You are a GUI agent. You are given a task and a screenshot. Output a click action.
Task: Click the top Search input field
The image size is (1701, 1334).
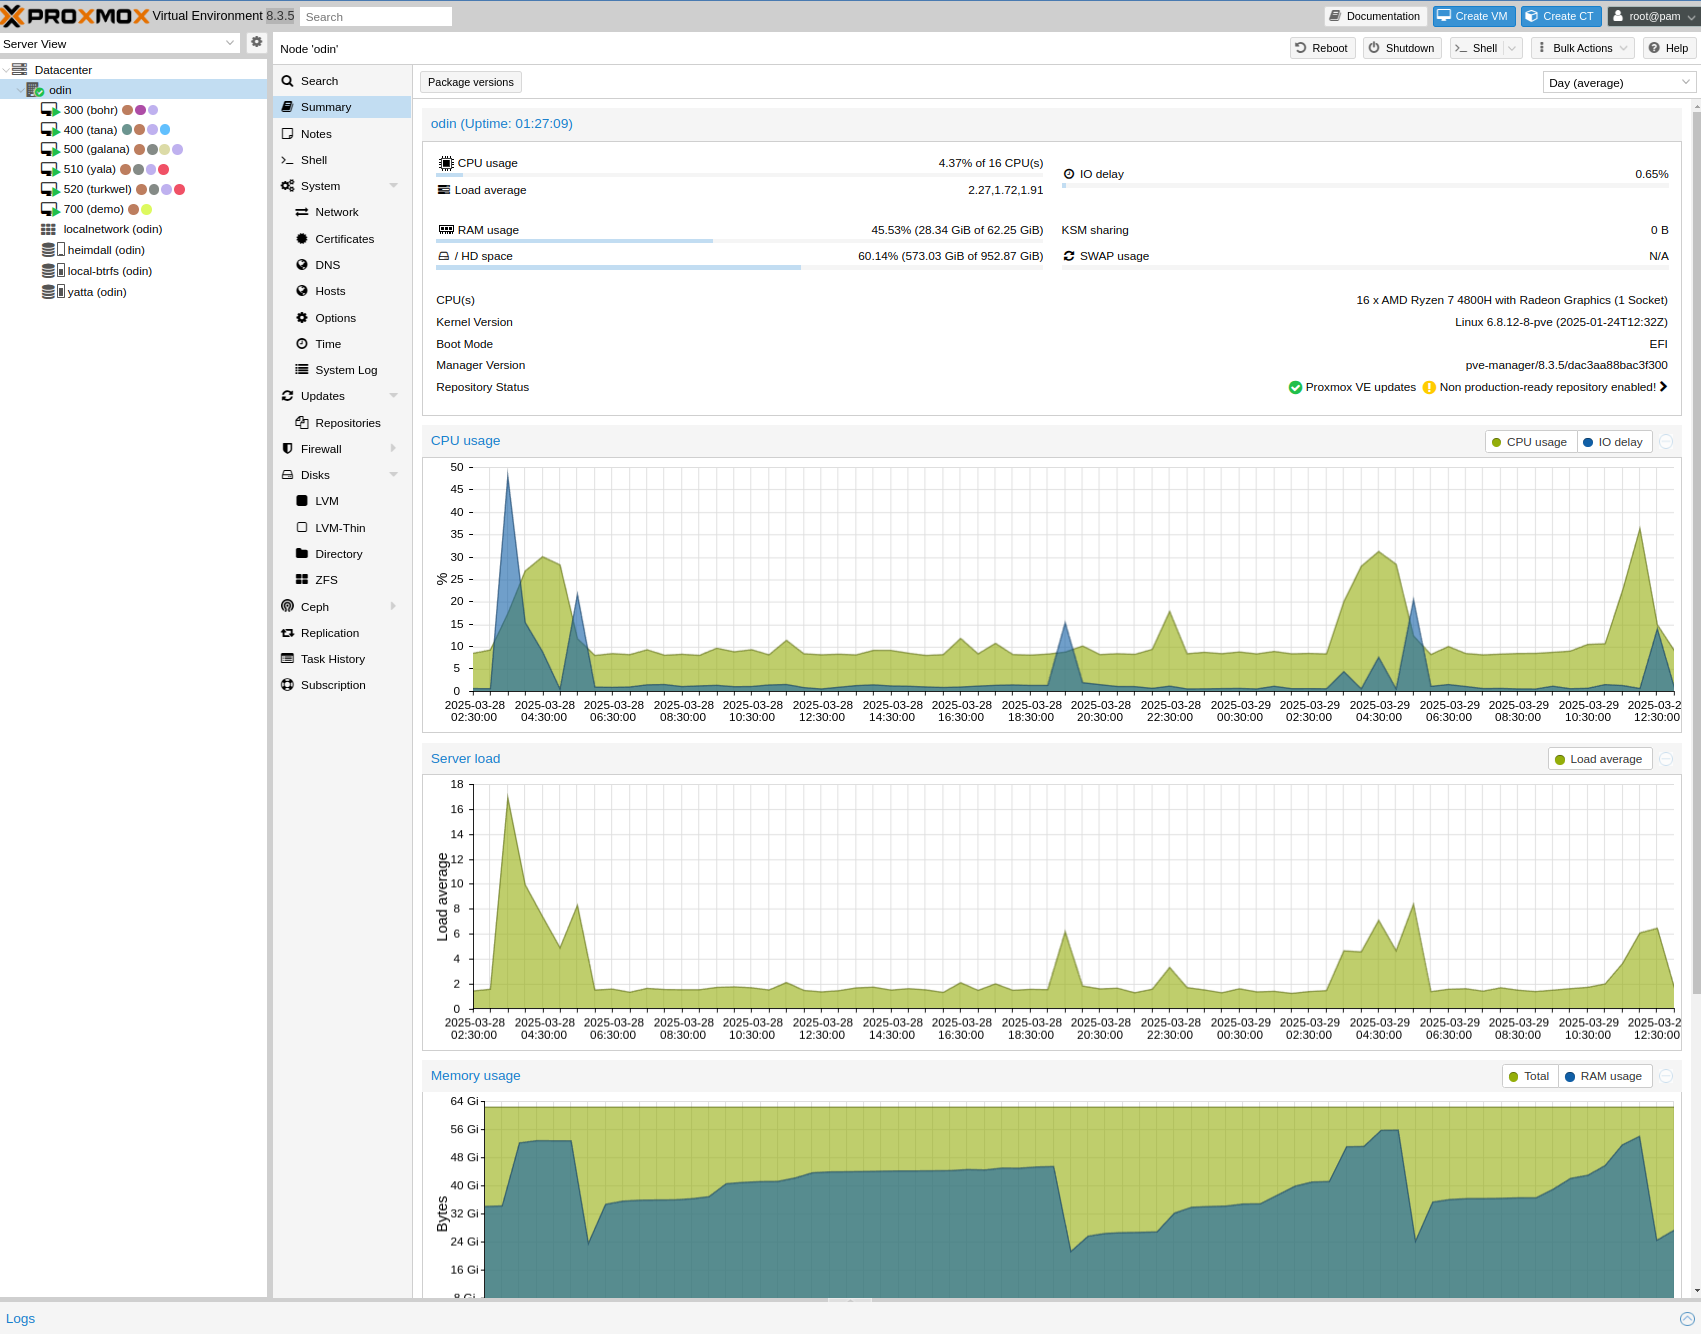(375, 17)
